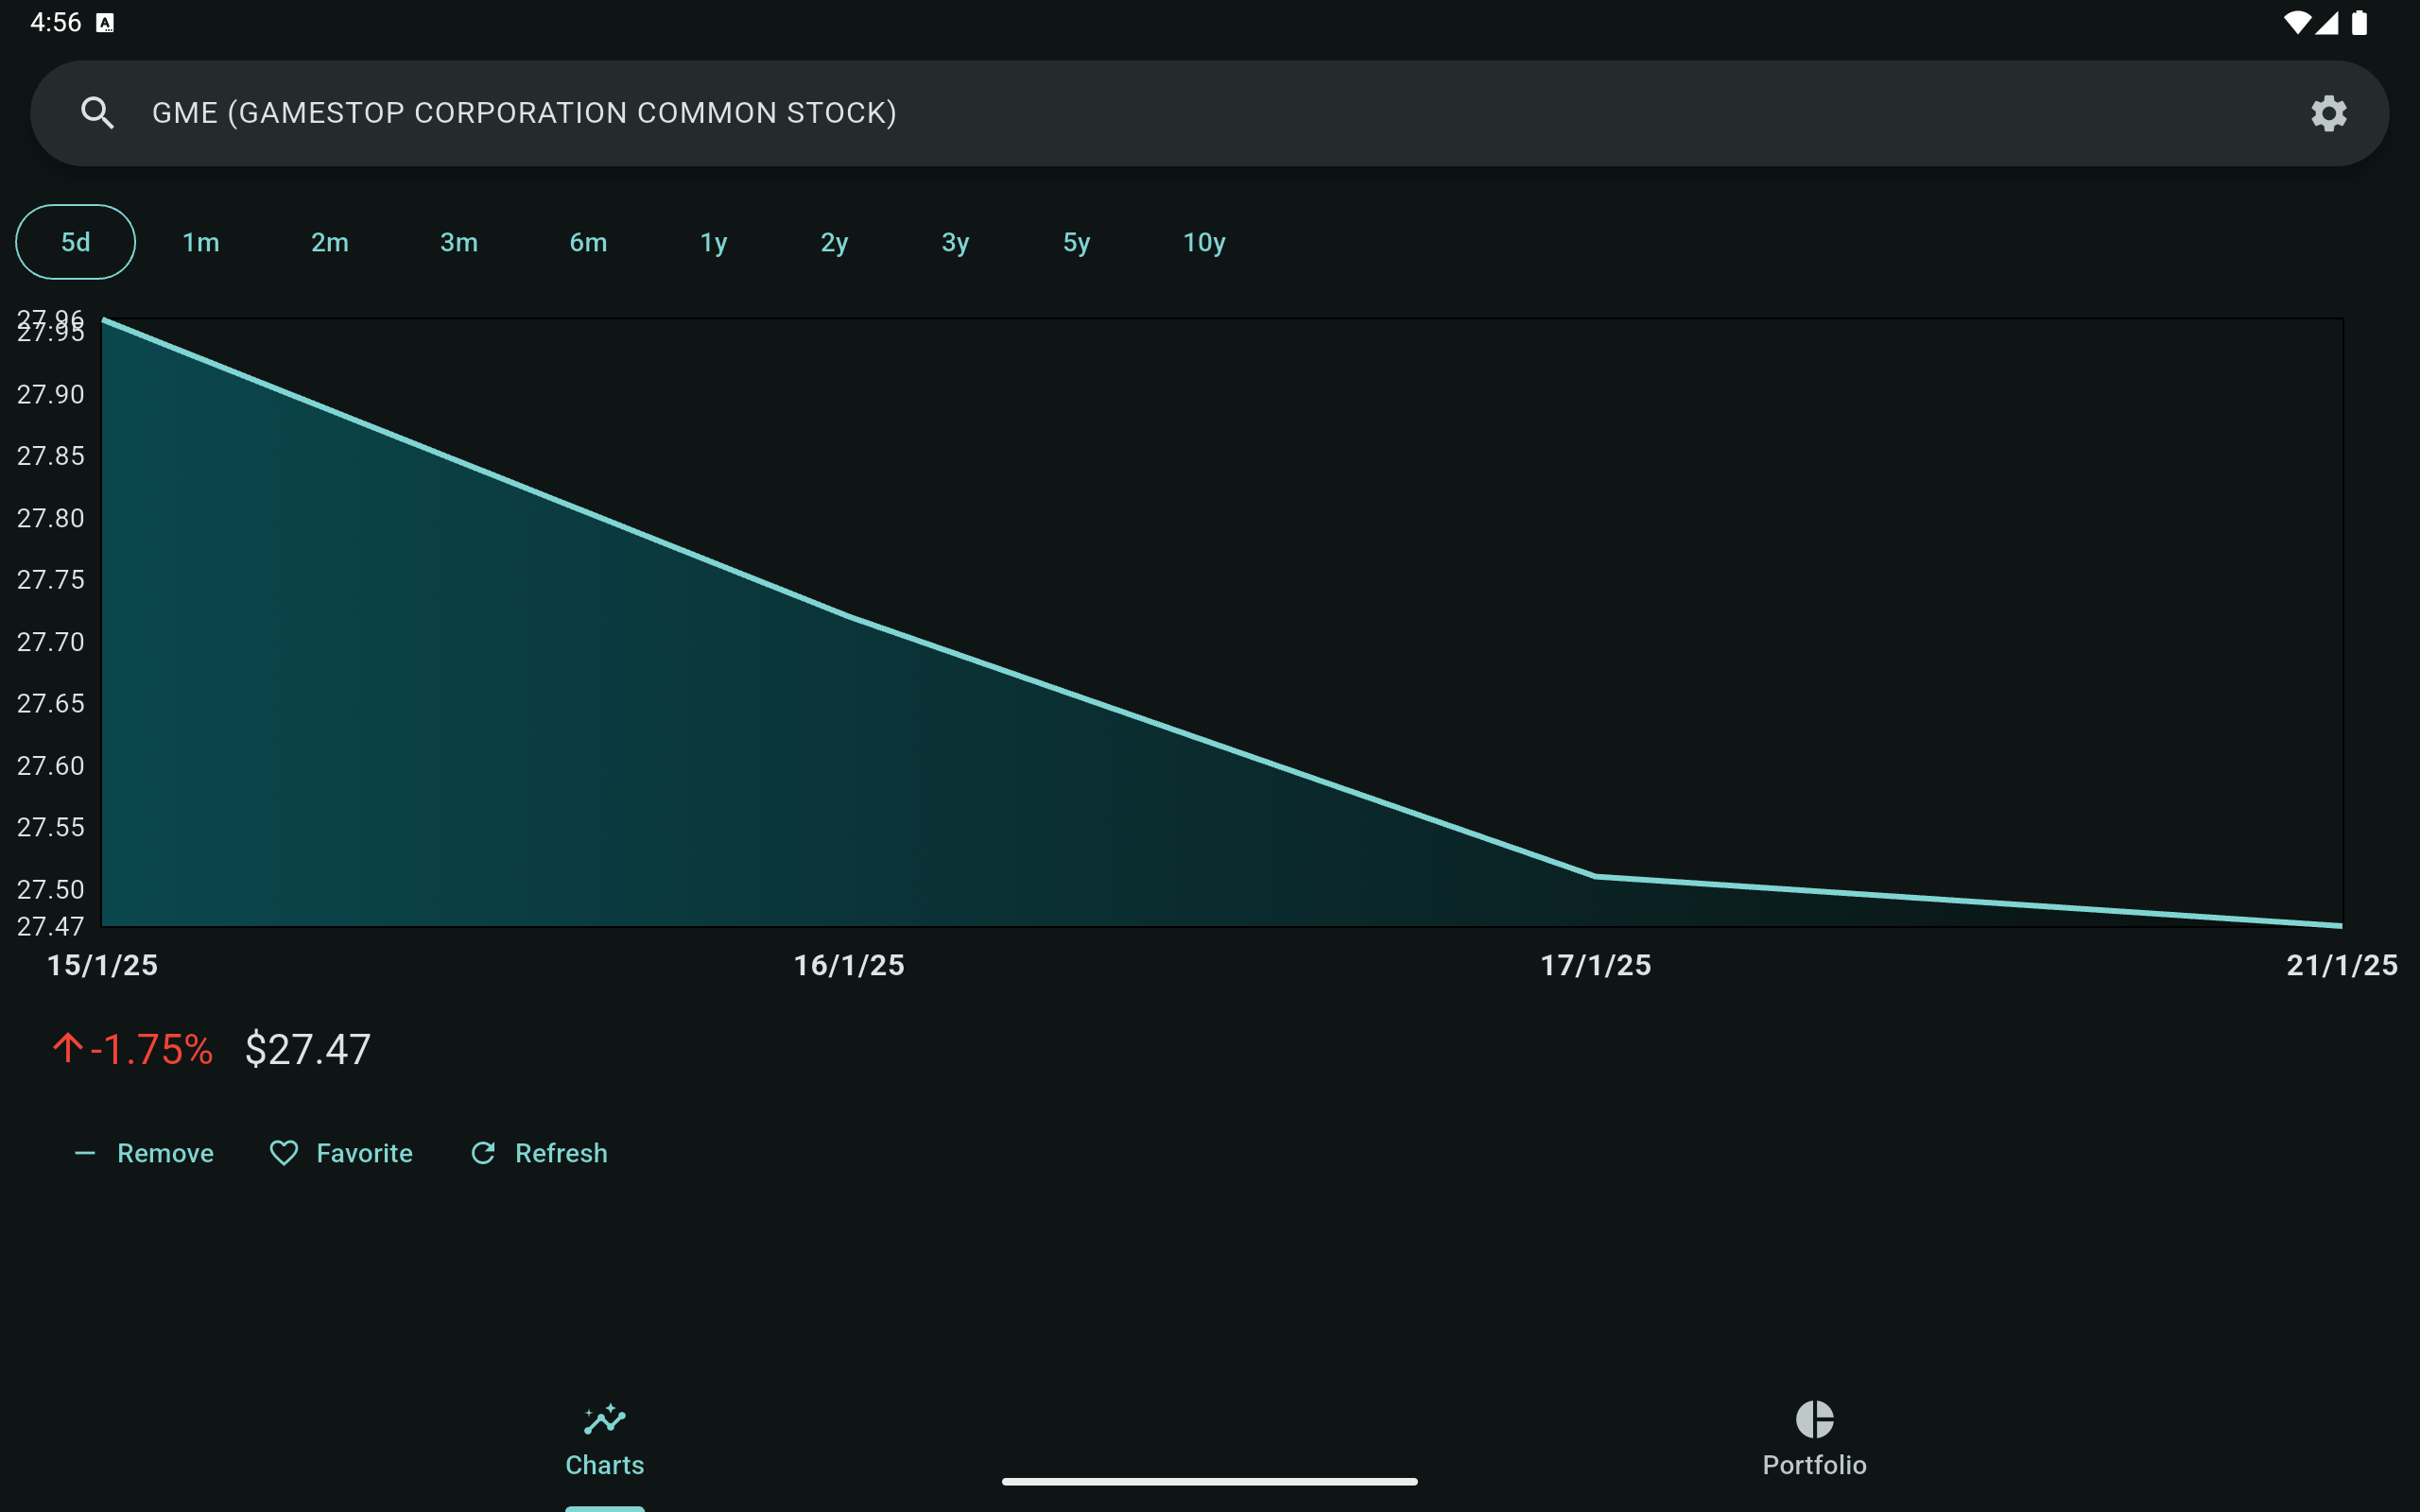Select the 6m time range chip
Viewport: 2420px width, 1512px height.
click(588, 242)
